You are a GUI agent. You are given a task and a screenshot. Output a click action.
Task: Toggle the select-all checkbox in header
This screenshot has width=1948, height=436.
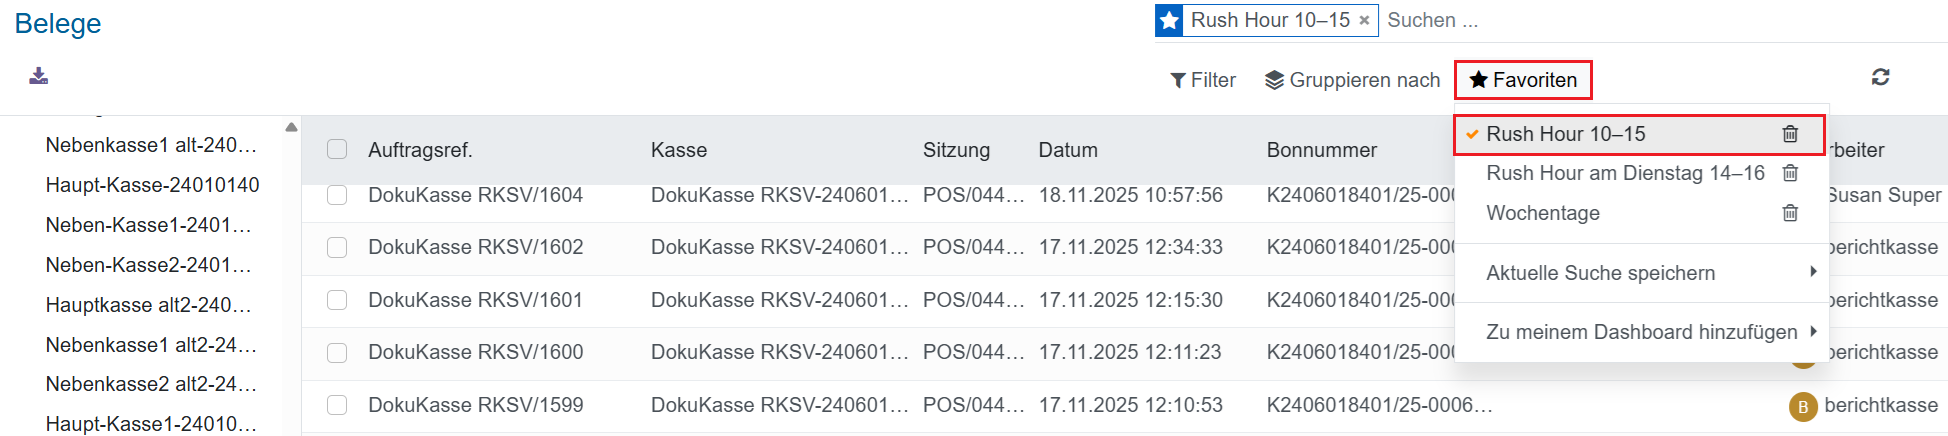pyautogui.click(x=337, y=149)
